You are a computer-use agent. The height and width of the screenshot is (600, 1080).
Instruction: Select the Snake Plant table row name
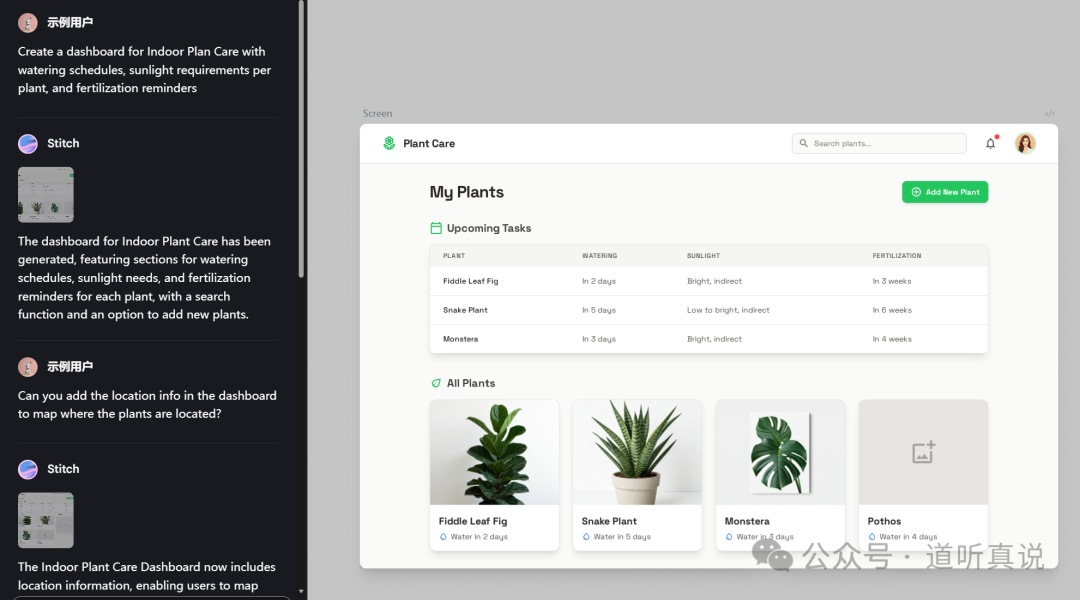(x=465, y=310)
